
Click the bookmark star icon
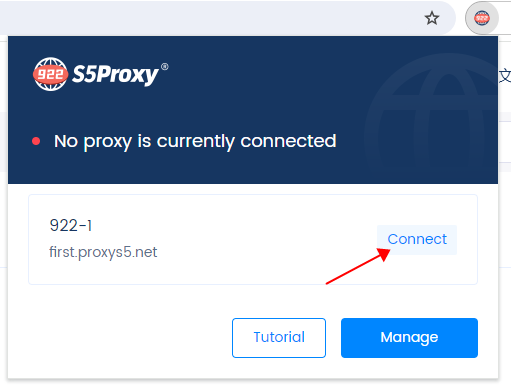click(x=432, y=18)
